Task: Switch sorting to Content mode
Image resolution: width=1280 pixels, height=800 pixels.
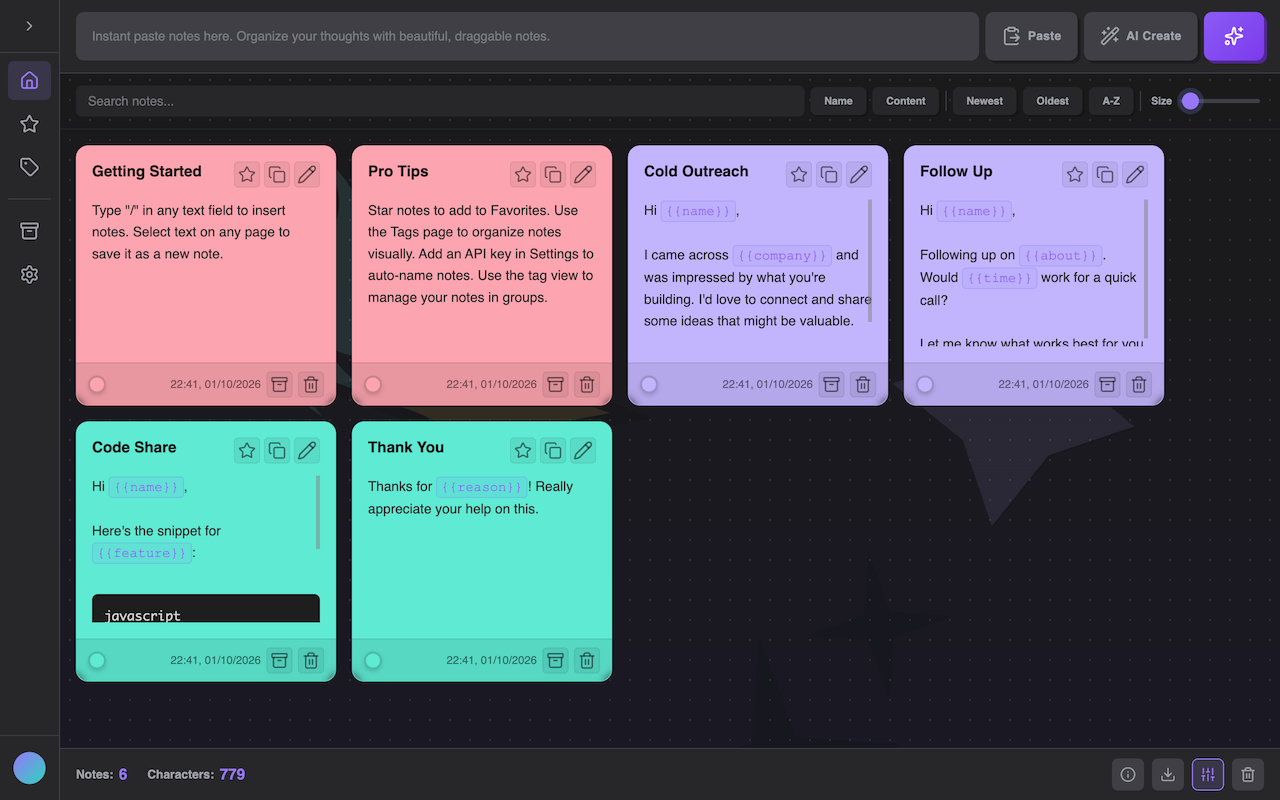Action: (x=904, y=101)
